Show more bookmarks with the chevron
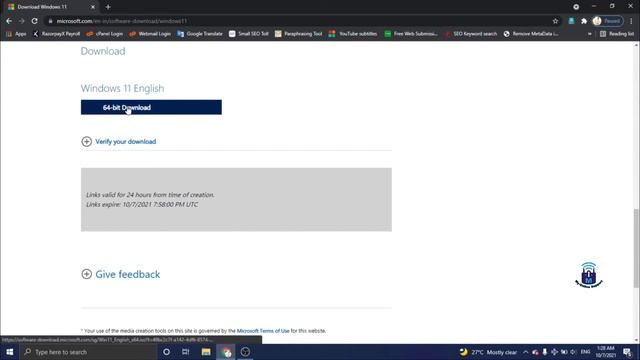The image size is (640, 360). [x=589, y=34]
